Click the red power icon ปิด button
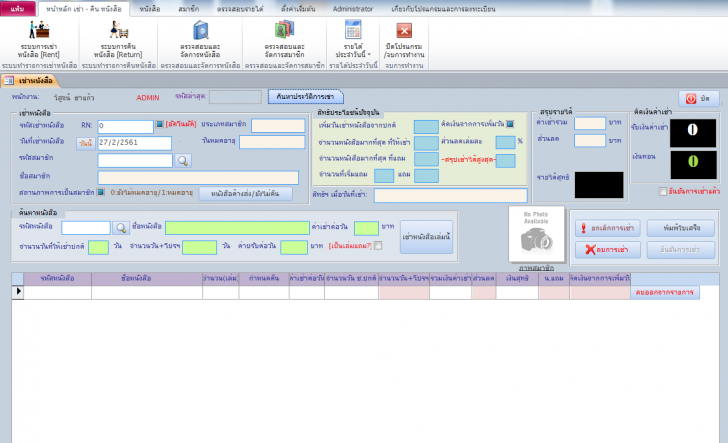The height and width of the screenshot is (443, 728). pyautogui.click(x=691, y=98)
